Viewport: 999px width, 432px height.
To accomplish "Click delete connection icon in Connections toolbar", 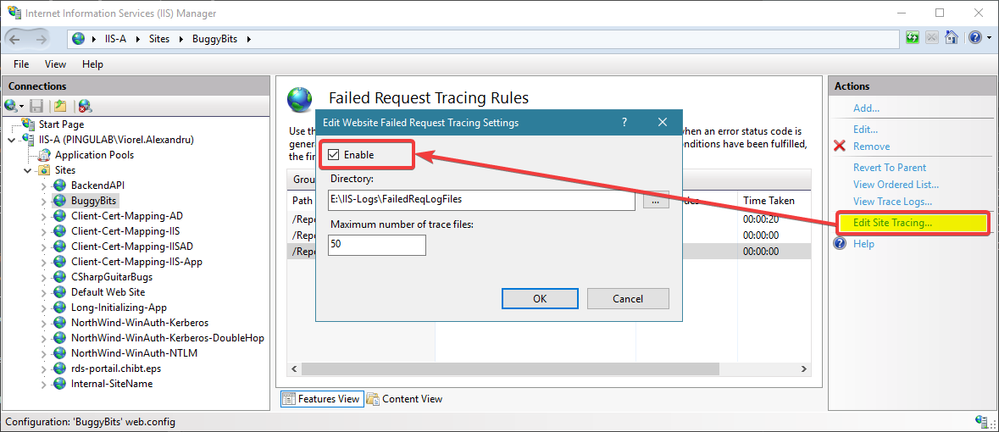I will click(x=85, y=106).
